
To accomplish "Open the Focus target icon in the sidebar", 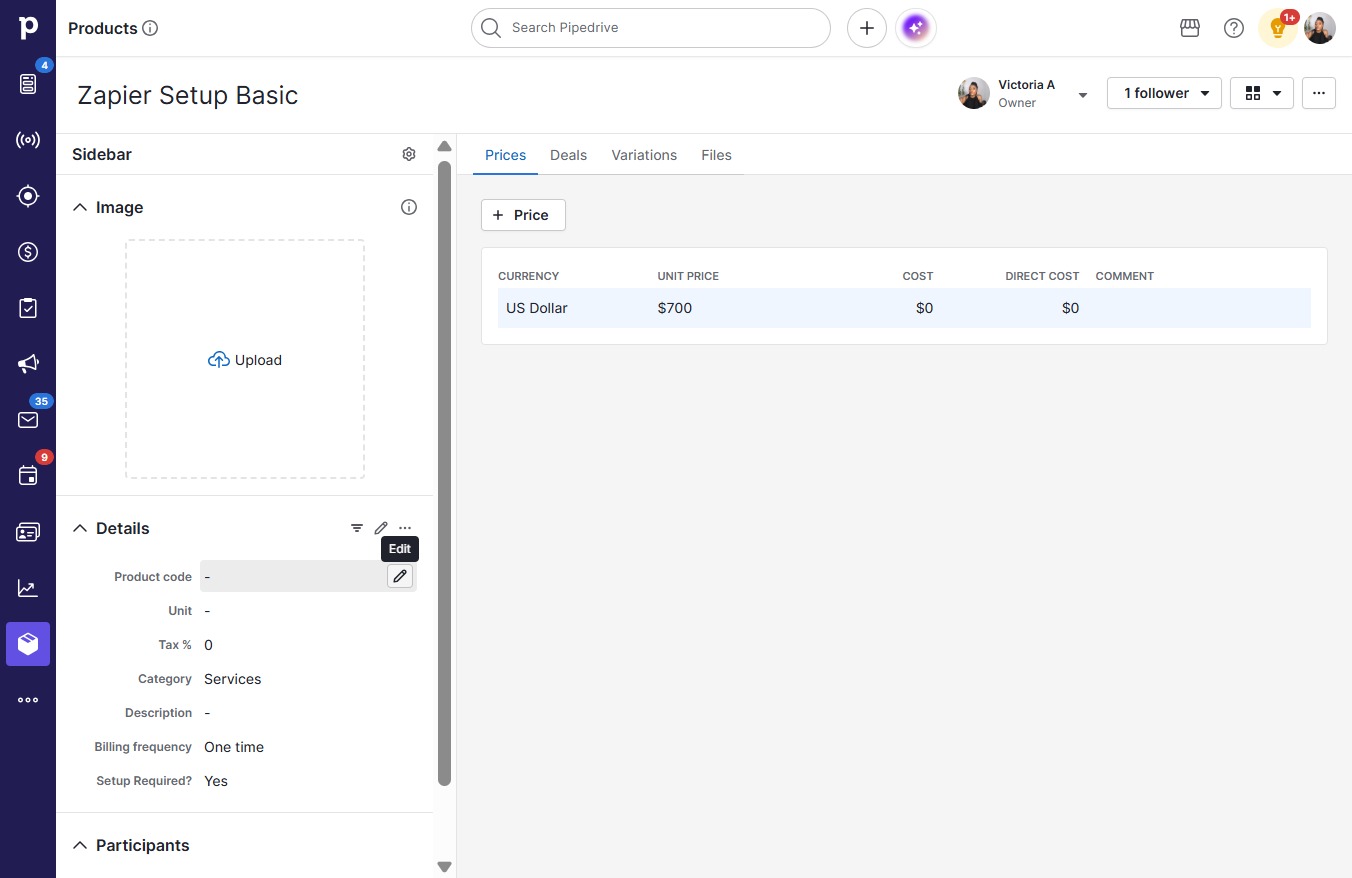I will [x=28, y=196].
